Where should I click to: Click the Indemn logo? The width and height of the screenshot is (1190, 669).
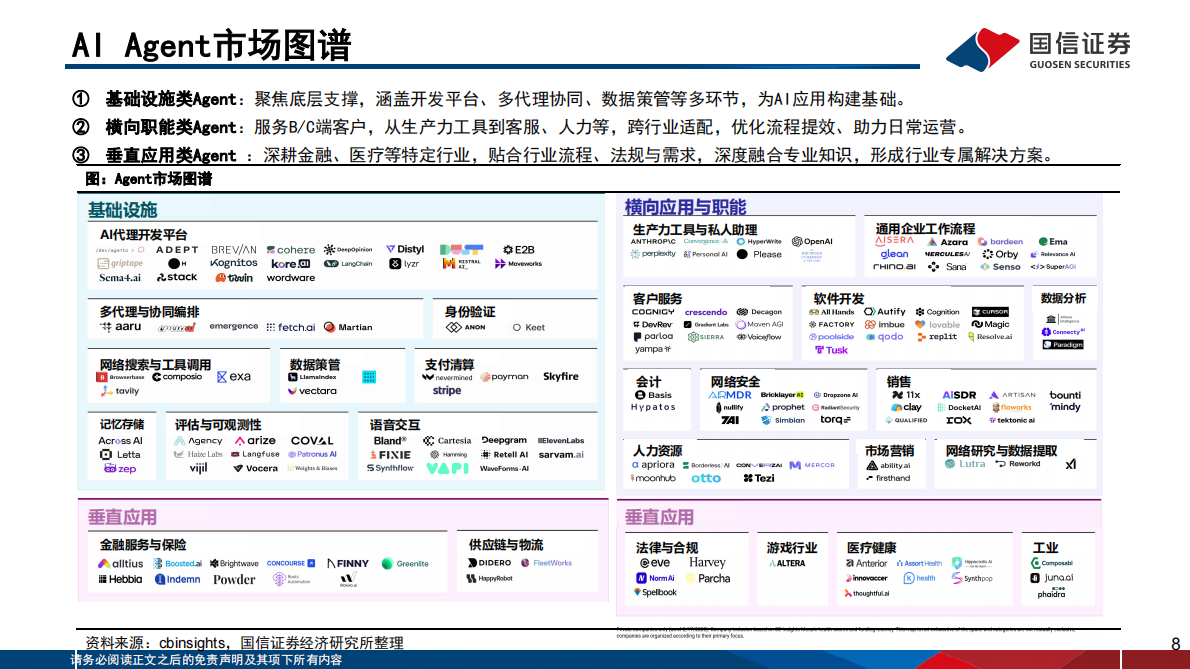coord(178,579)
